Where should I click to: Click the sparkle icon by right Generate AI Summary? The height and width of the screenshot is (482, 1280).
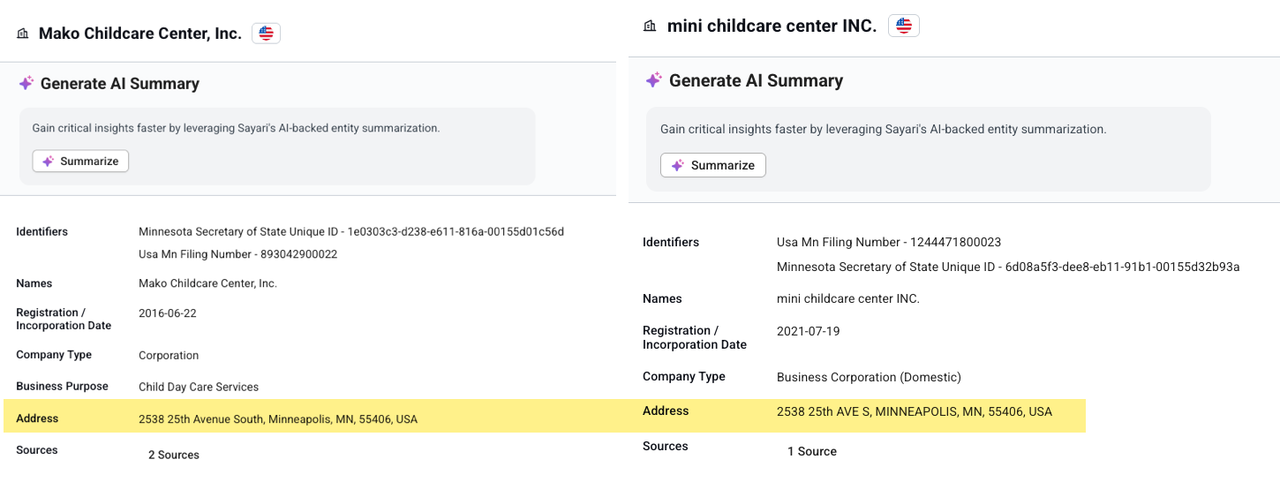click(x=654, y=80)
